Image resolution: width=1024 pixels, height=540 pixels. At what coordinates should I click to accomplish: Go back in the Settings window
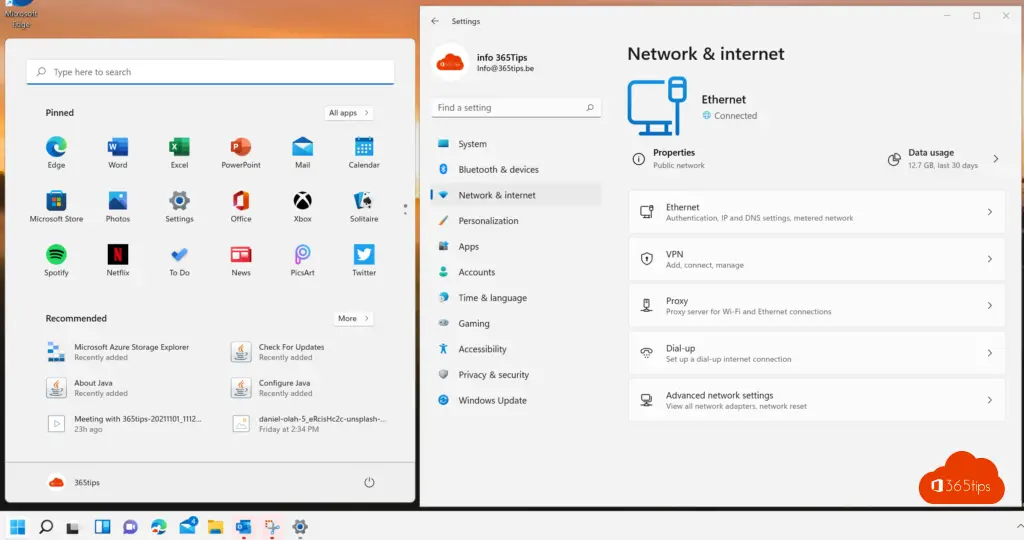tap(435, 21)
